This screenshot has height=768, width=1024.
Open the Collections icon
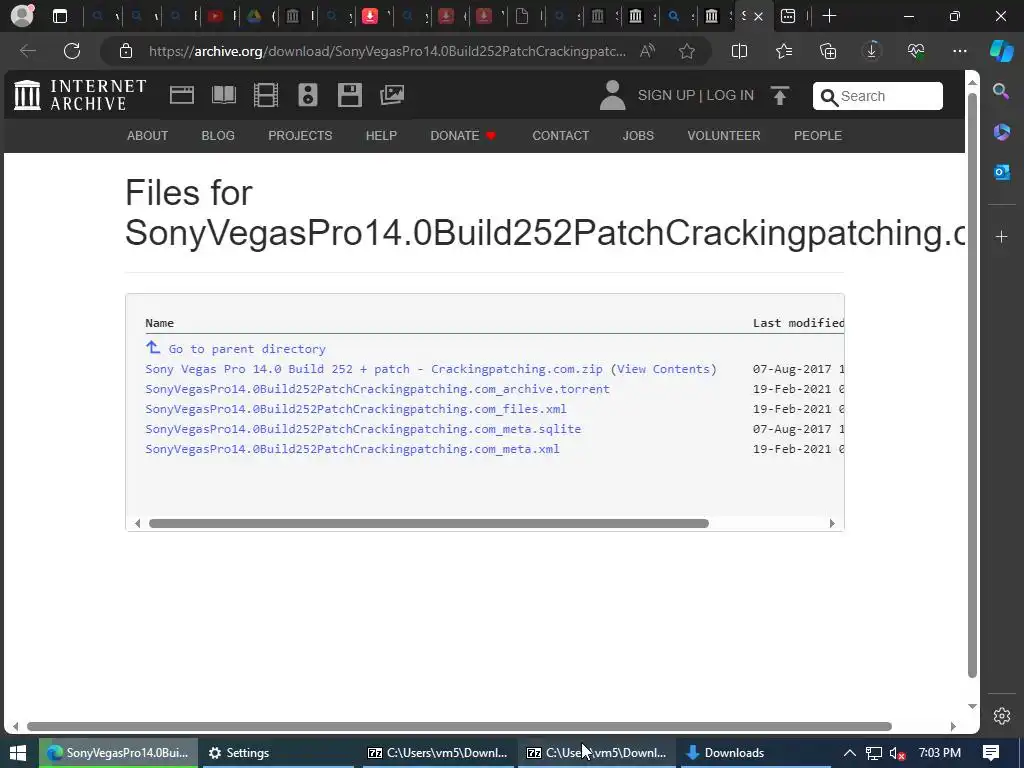(827, 51)
